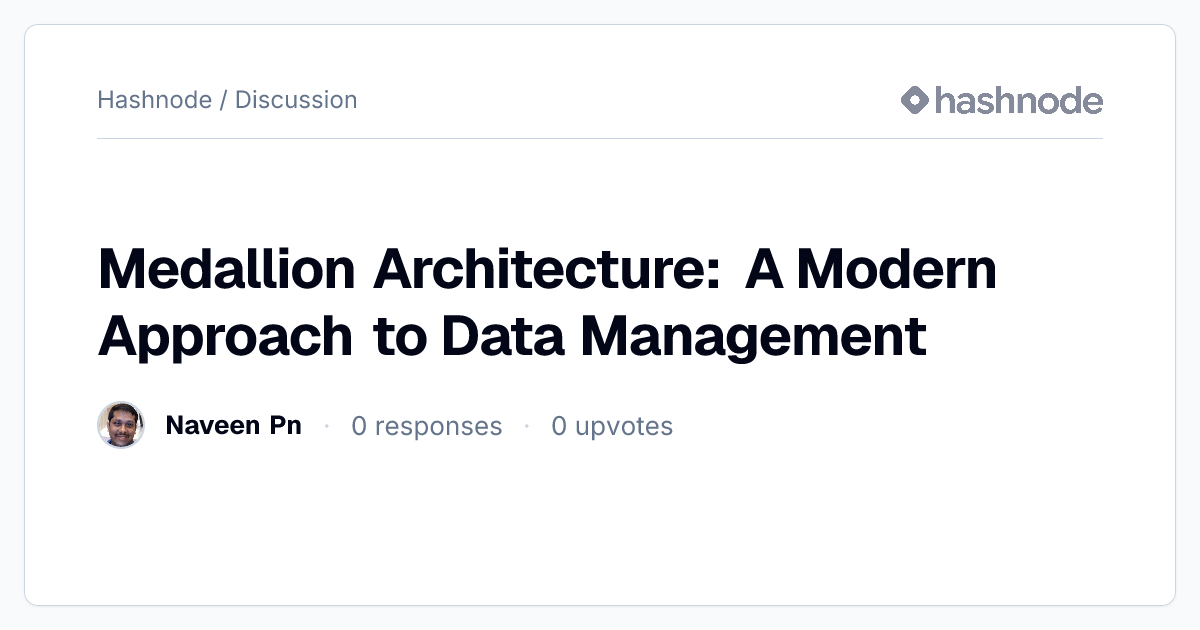Select the "Hashnode" breadcrumb text
1200x630 pixels.
pos(154,100)
